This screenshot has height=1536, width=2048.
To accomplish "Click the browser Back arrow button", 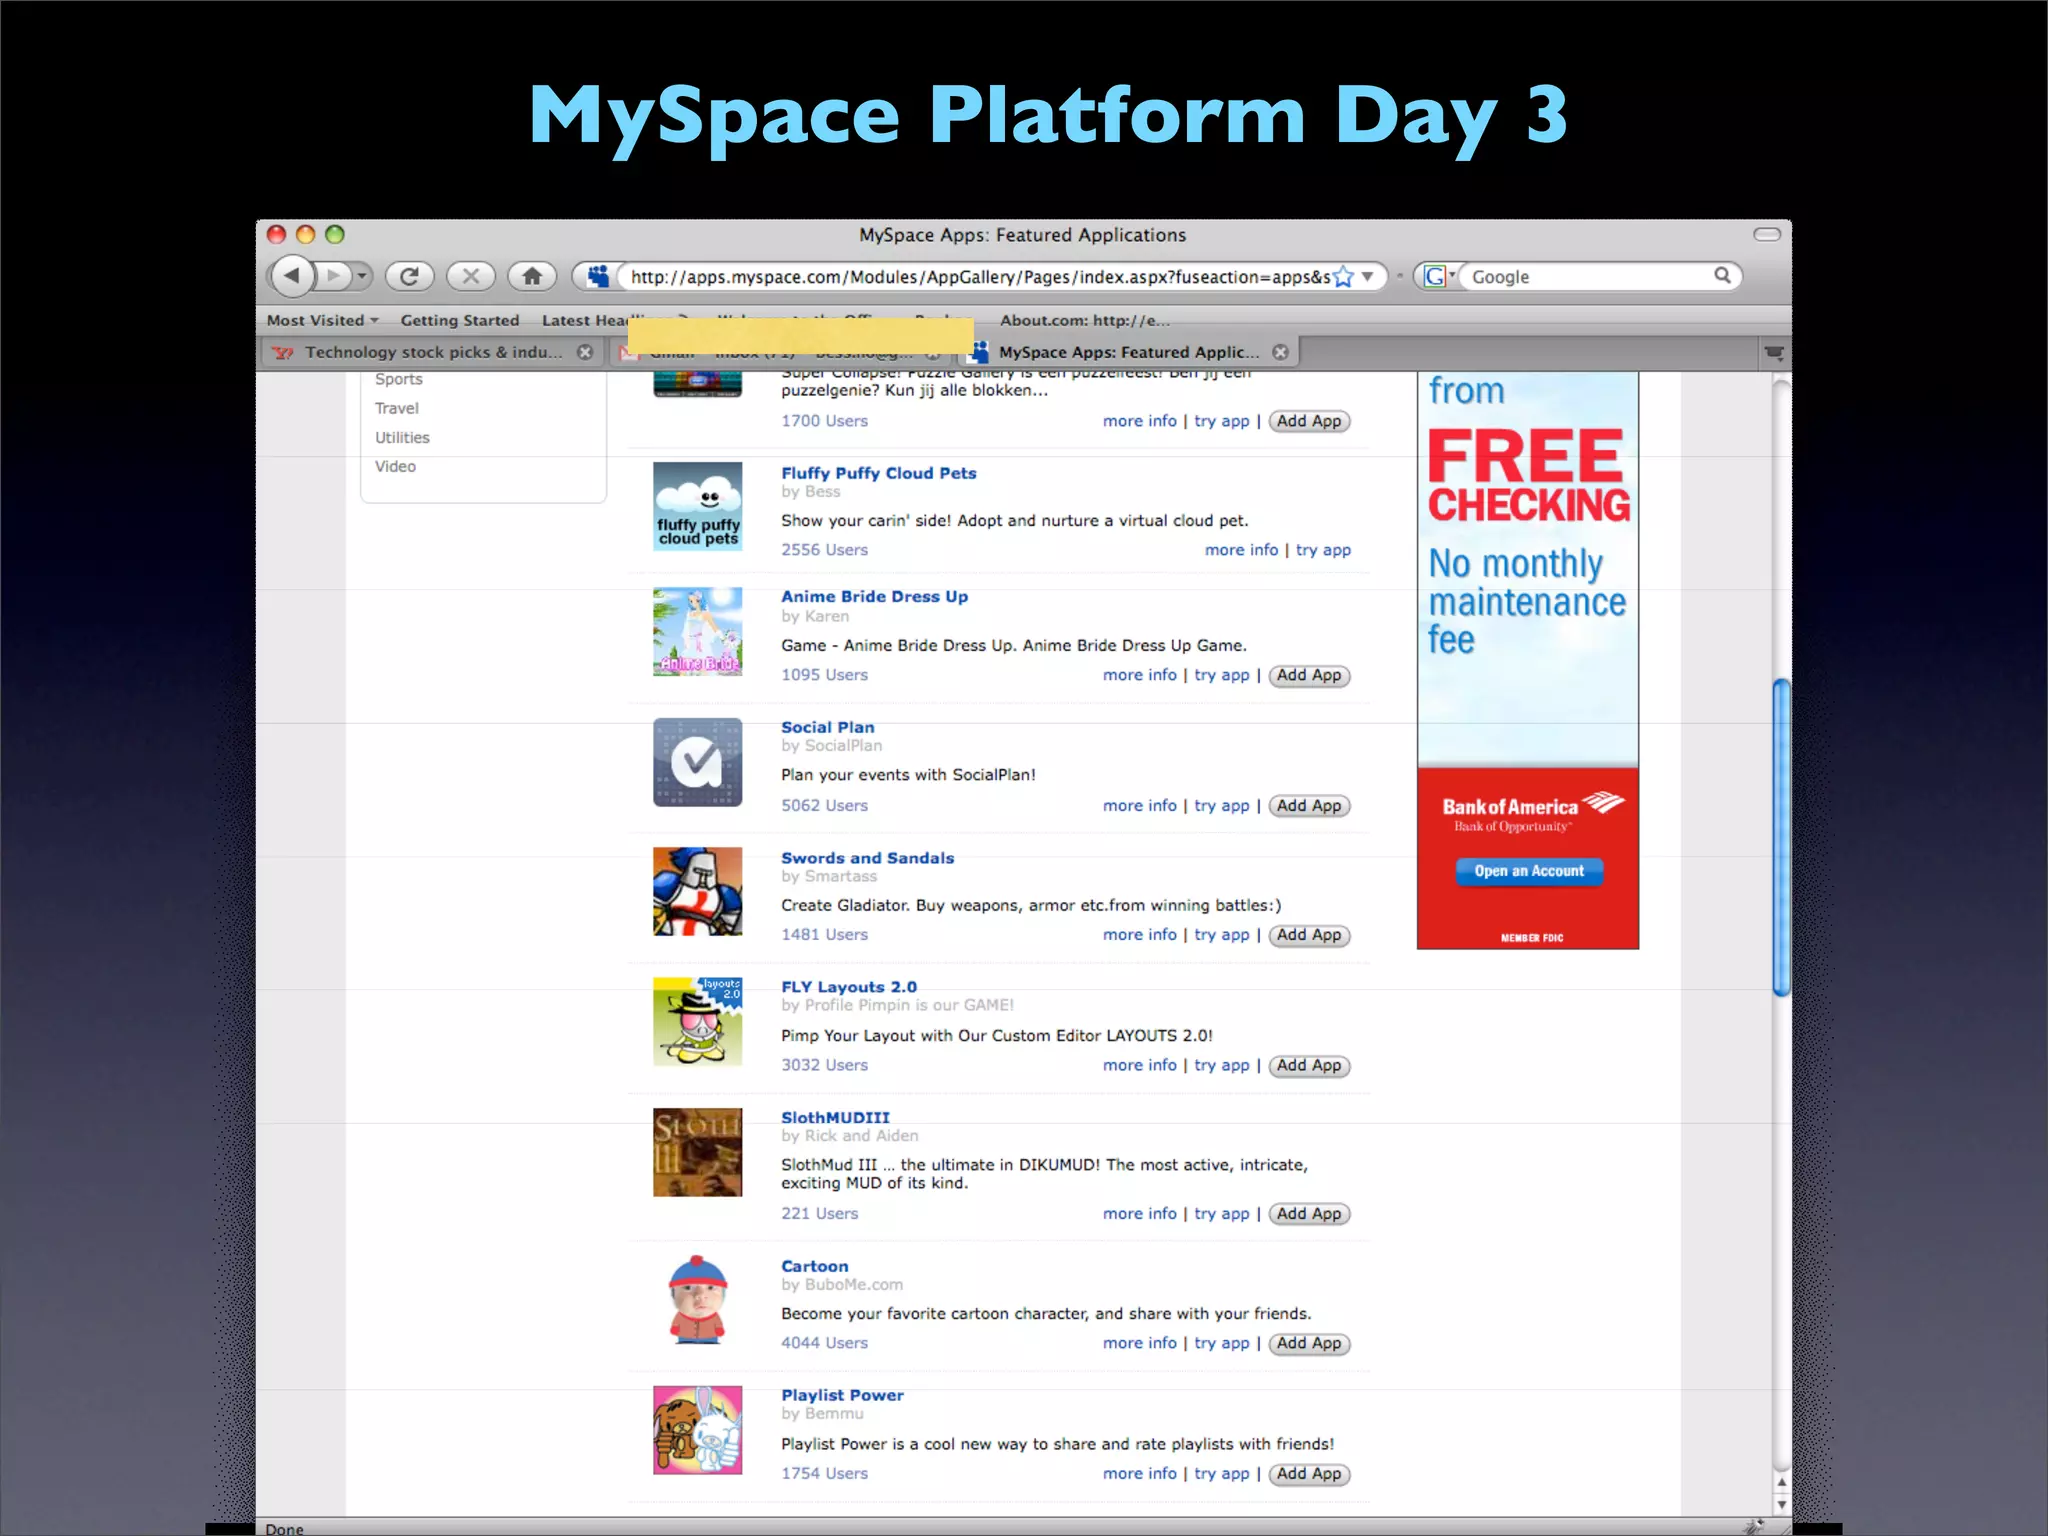I will (x=291, y=275).
